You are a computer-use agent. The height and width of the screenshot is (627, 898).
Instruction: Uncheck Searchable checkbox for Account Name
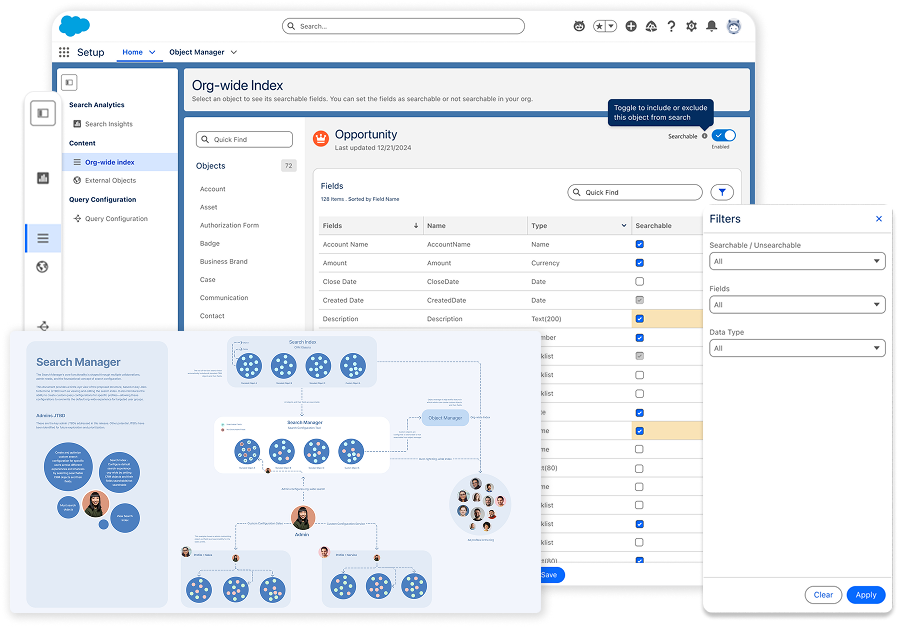click(x=640, y=244)
